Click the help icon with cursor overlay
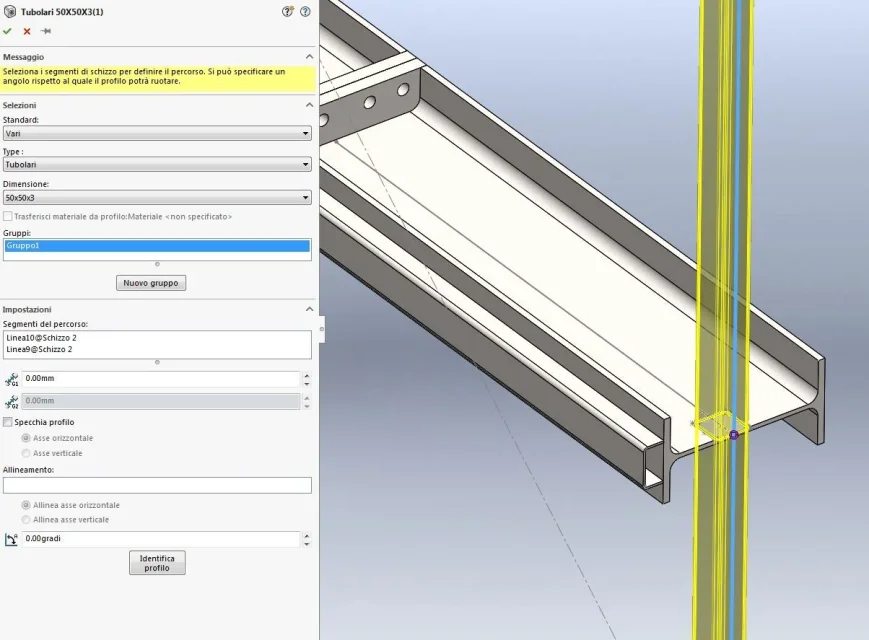This screenshot has width=869, height=640. (288, 12)
